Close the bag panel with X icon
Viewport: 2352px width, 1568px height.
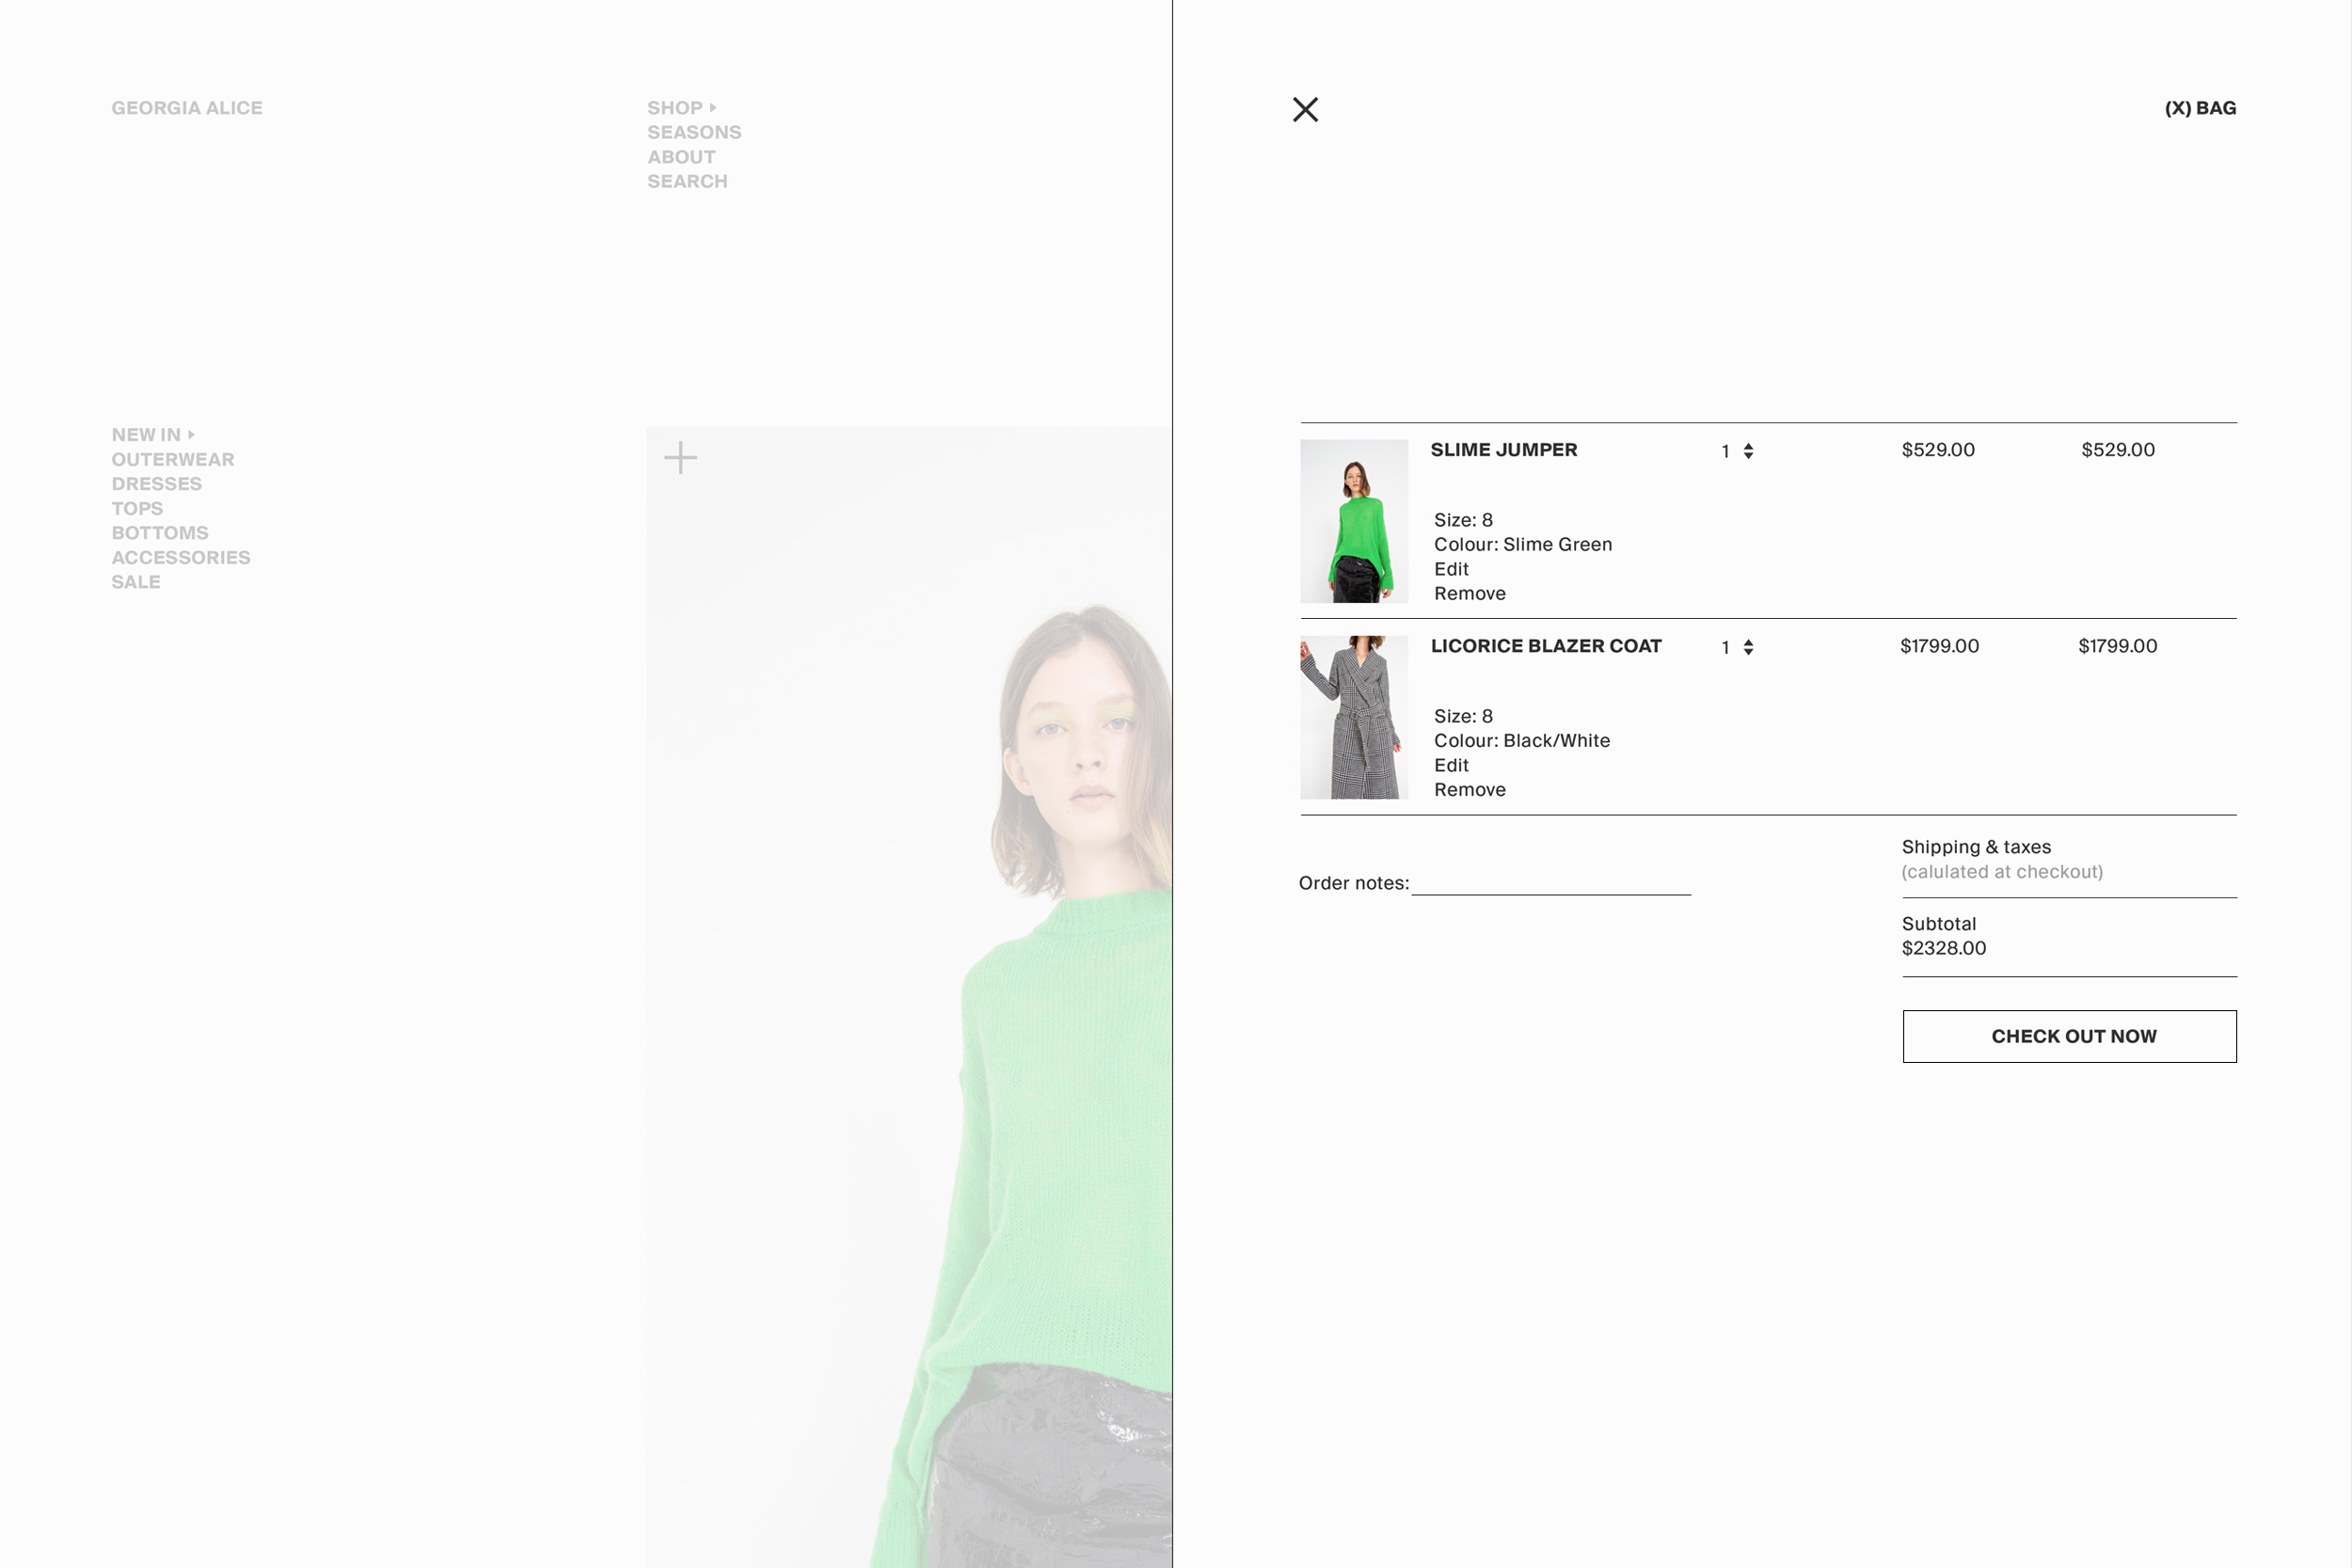[x=1305, y=109]
